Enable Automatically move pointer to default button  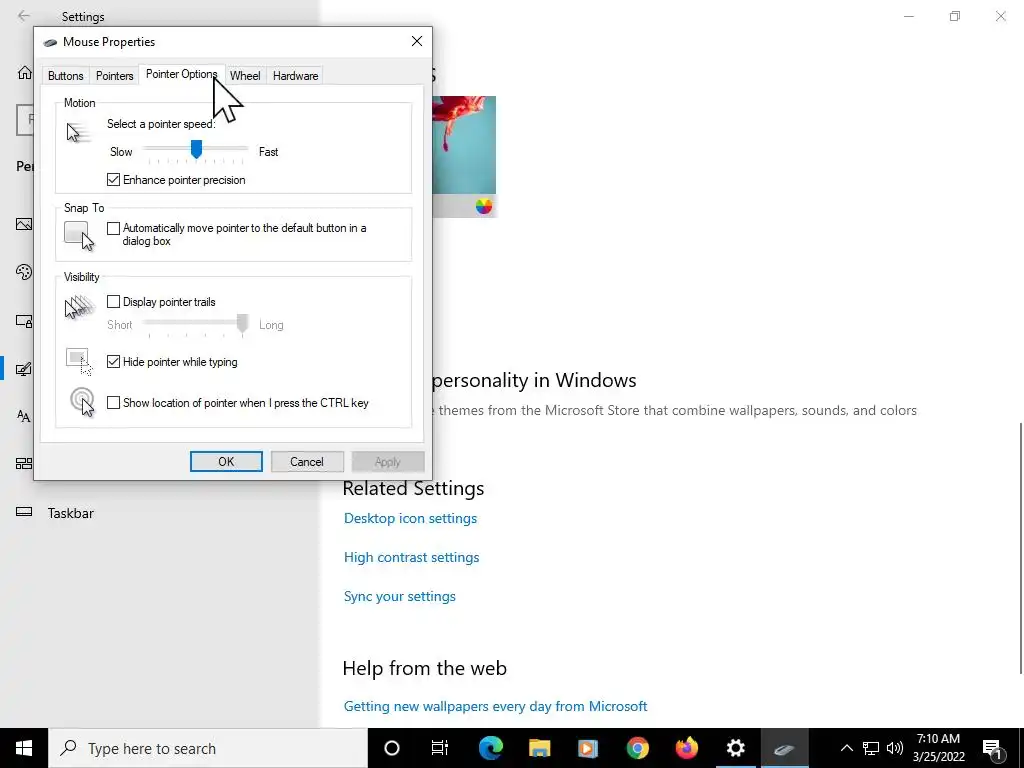coord(114,228)
